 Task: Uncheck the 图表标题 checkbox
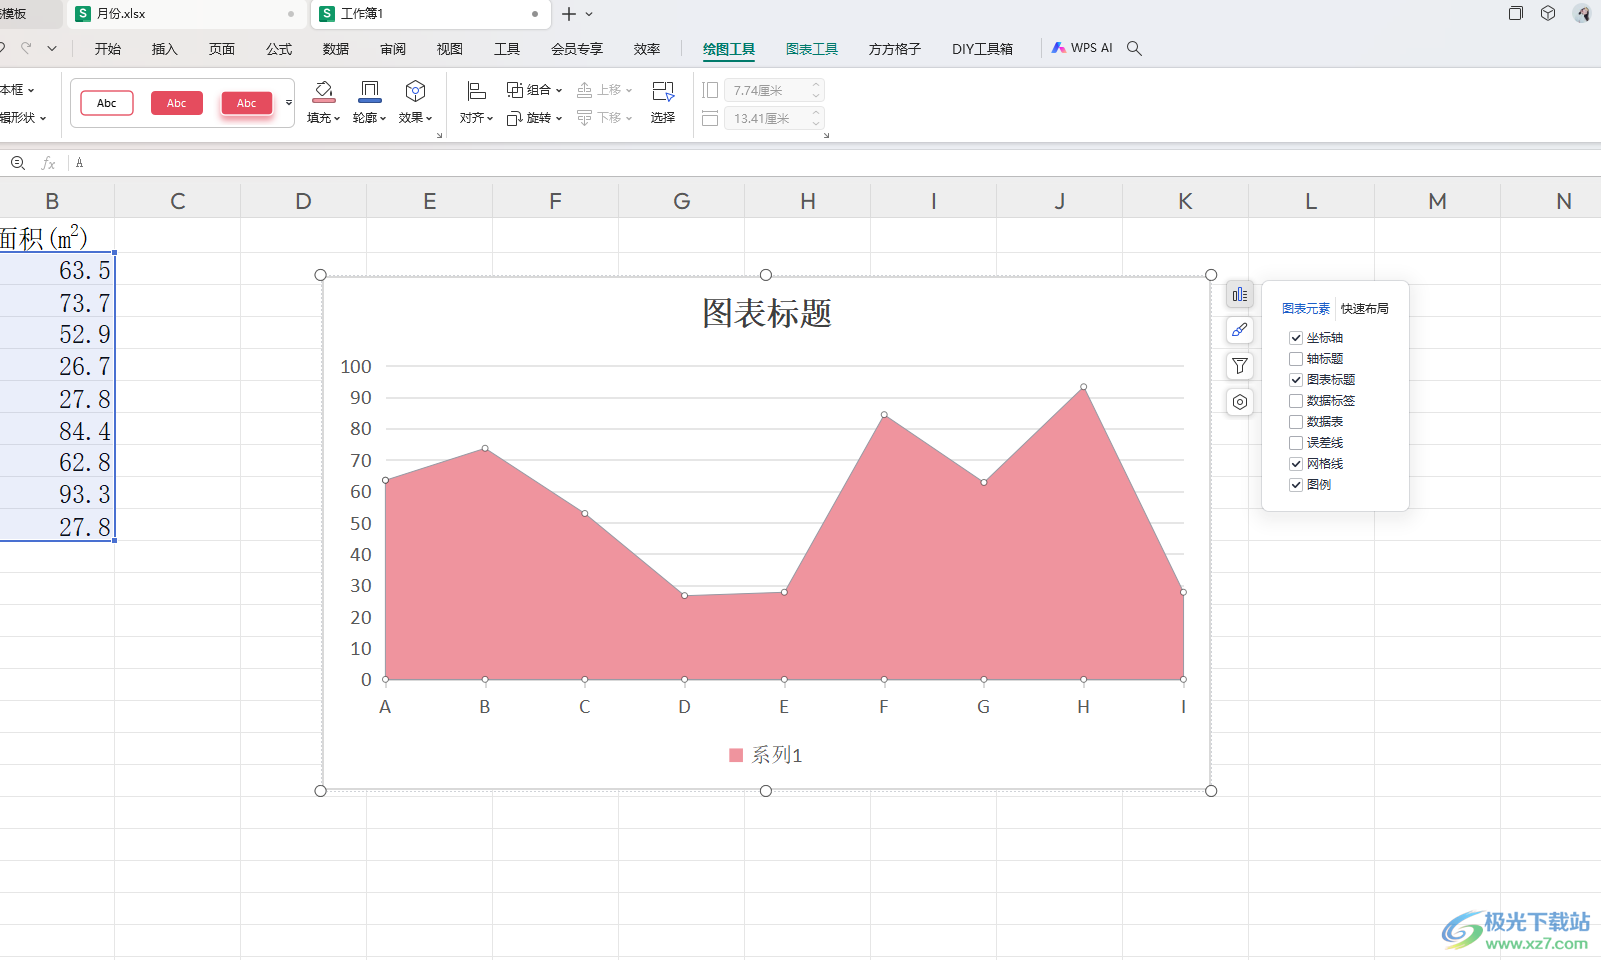(1296, 380)
